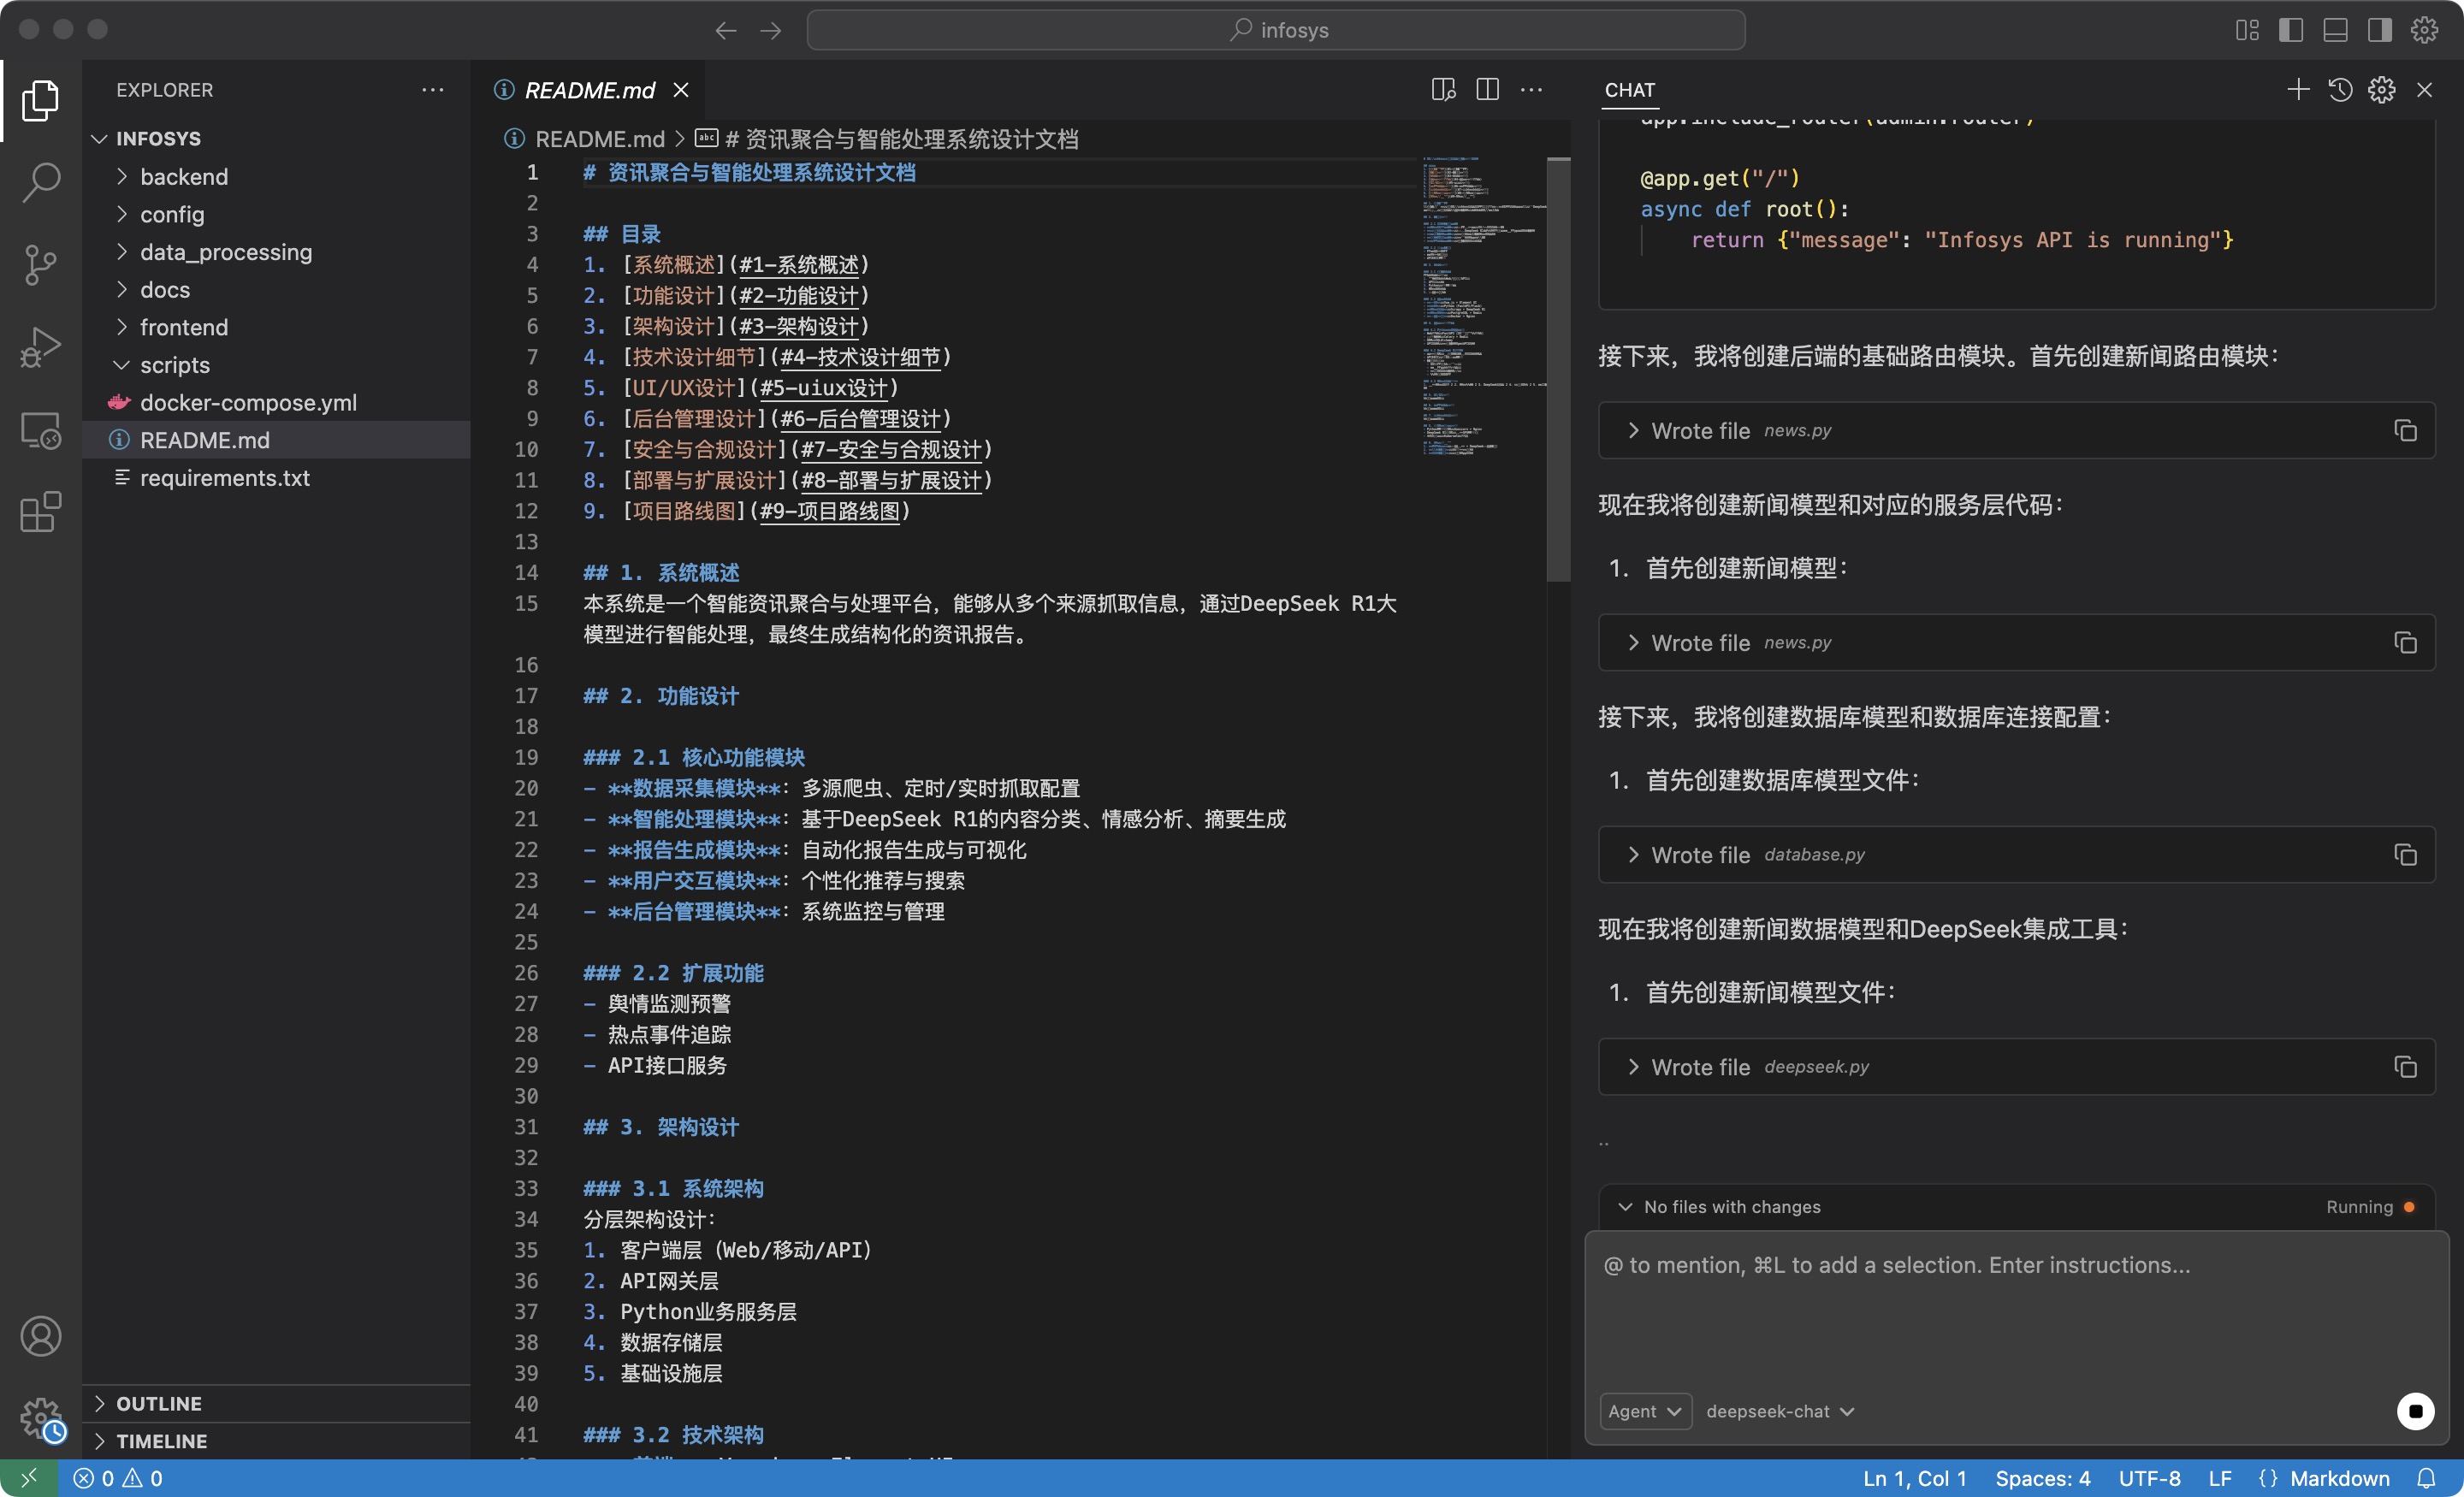This screenshot has width=2464, height=1497.
Task: Open the Remote Explorer view
Action: coord(40,430)
